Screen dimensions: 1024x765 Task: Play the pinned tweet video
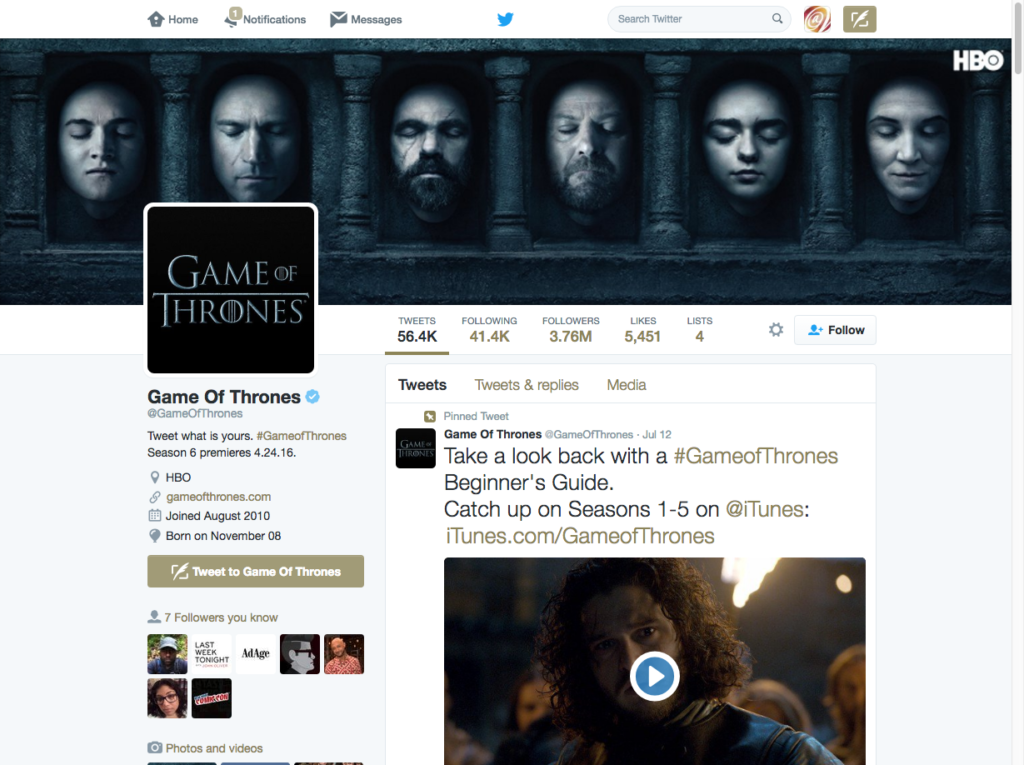pyautogui.click(x=654, y=677)
